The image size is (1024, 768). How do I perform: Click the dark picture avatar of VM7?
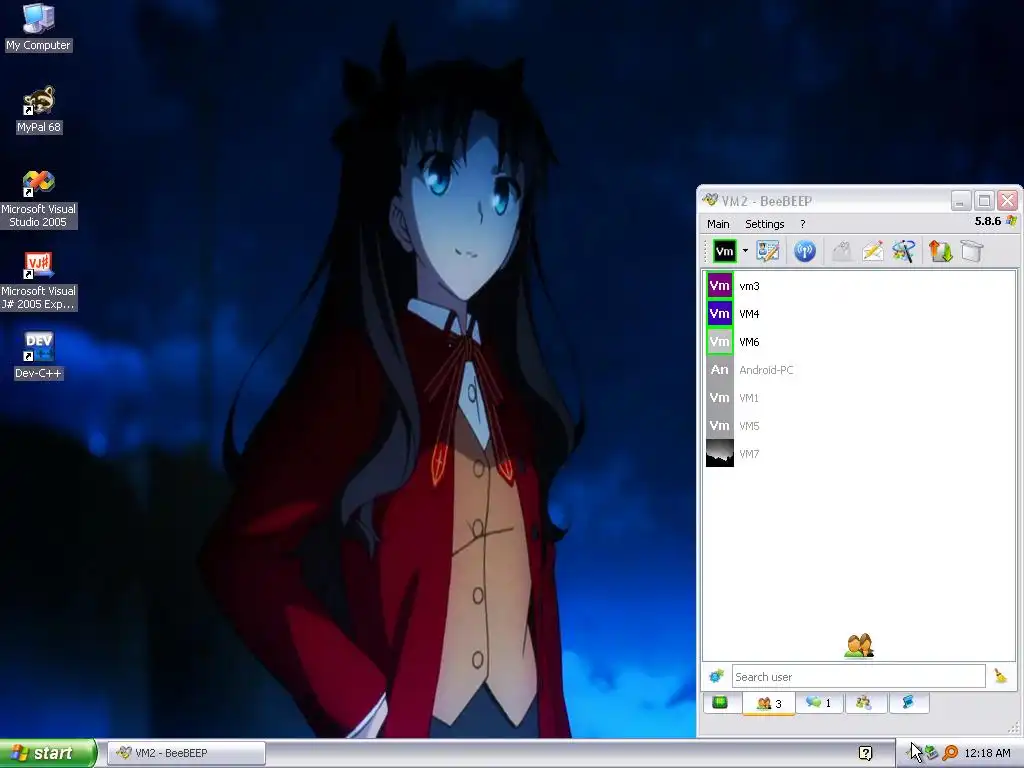[720, 454]
